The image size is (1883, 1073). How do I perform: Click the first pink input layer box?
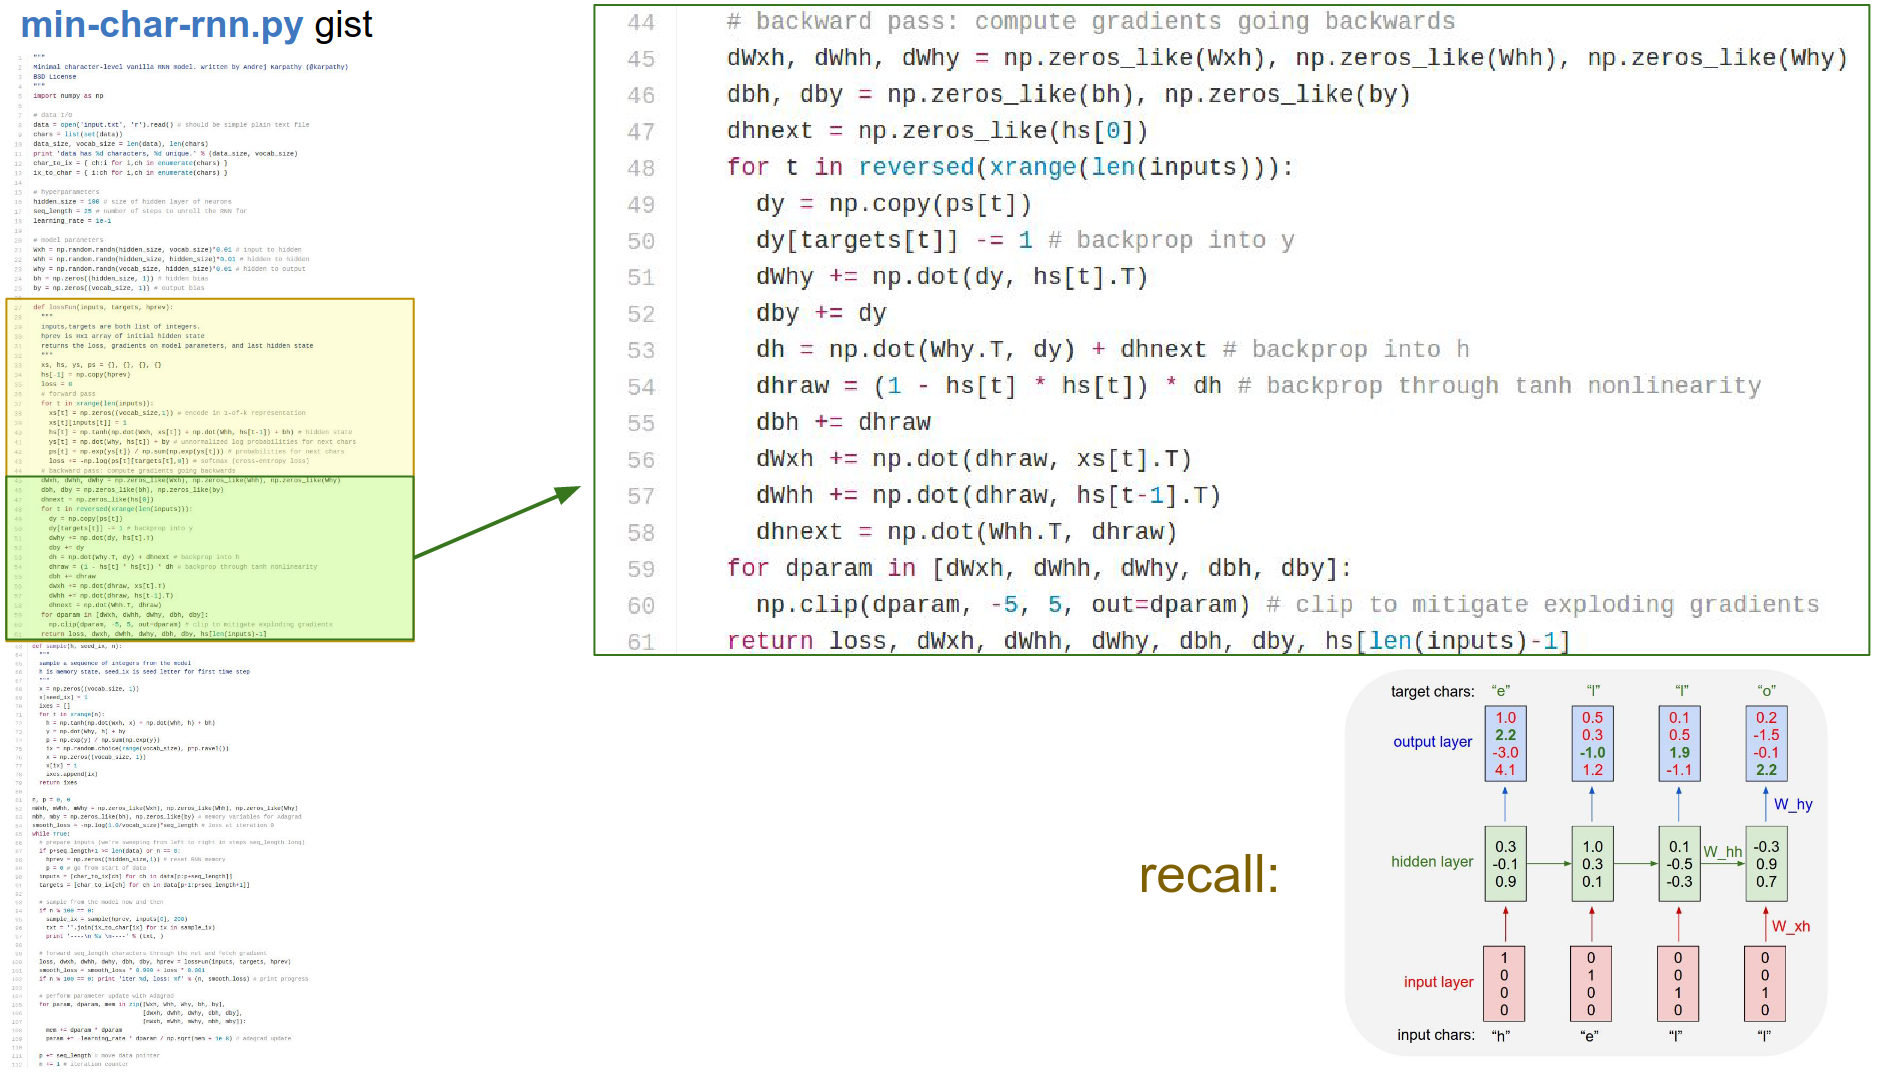pyautogui.click(x=1504, y=983)
